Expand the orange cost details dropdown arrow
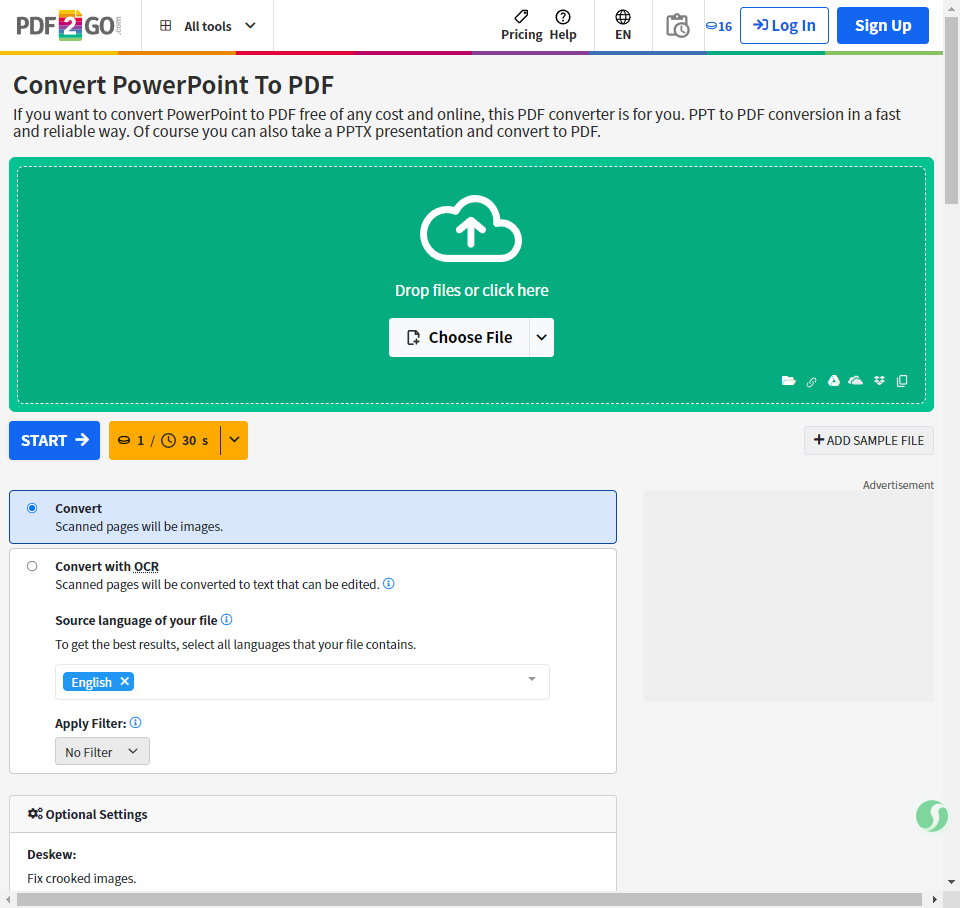The width and height of the screenshot is (960, 908). (x=234, y=440)
